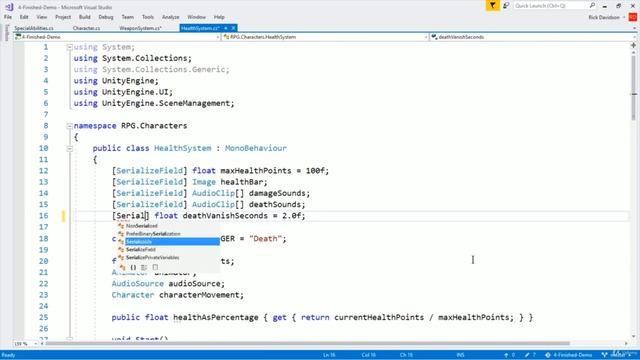The height and width of the screenshot is (360, 640).
Task: Switch to the WeaponSystem.cs tab
Action: (x=140, y=28)
